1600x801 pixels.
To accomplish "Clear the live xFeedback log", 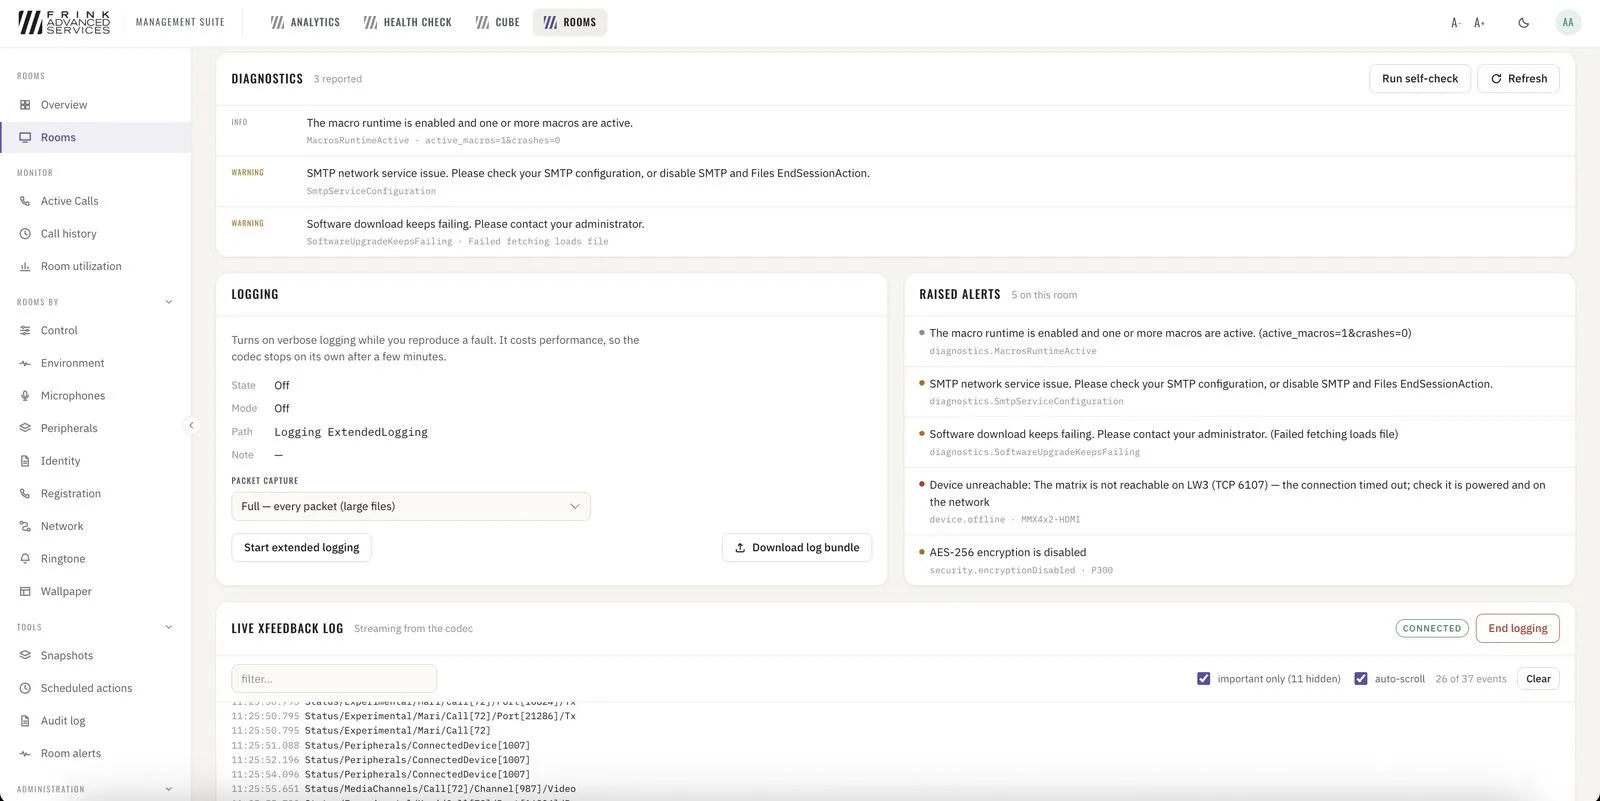I will pyautogui.click(x=1538, y=679).
